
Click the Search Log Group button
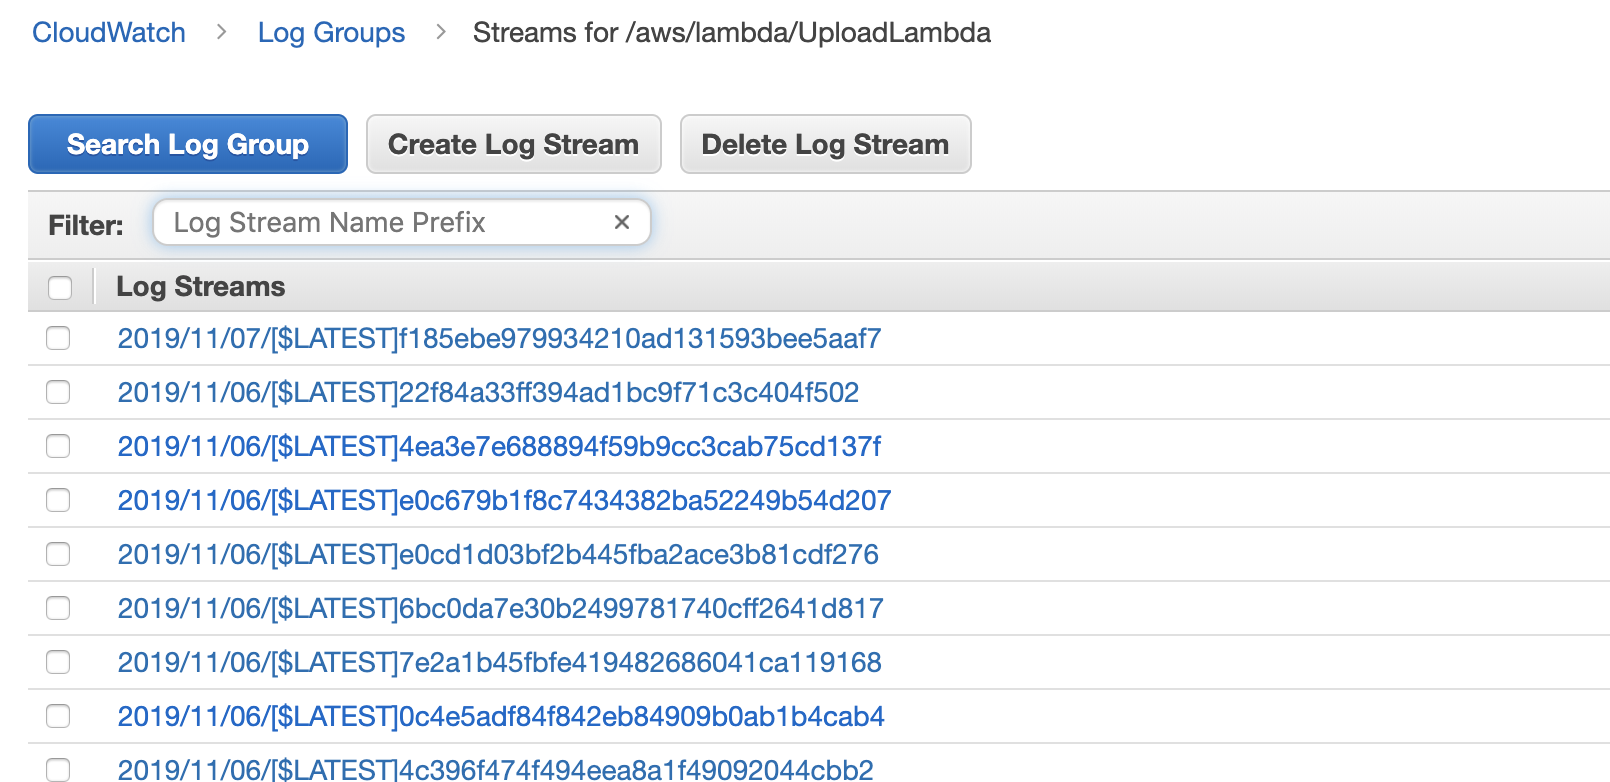(188, 144)
